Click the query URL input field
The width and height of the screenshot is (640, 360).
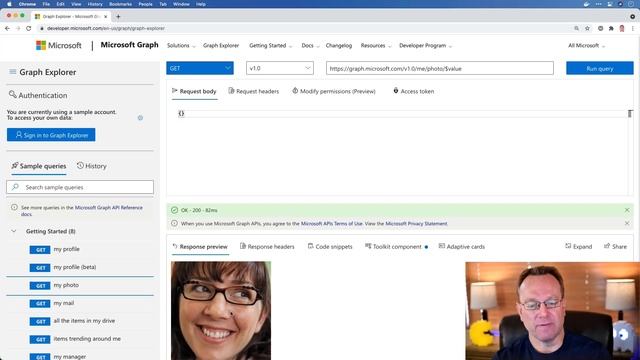coord(440,68)
